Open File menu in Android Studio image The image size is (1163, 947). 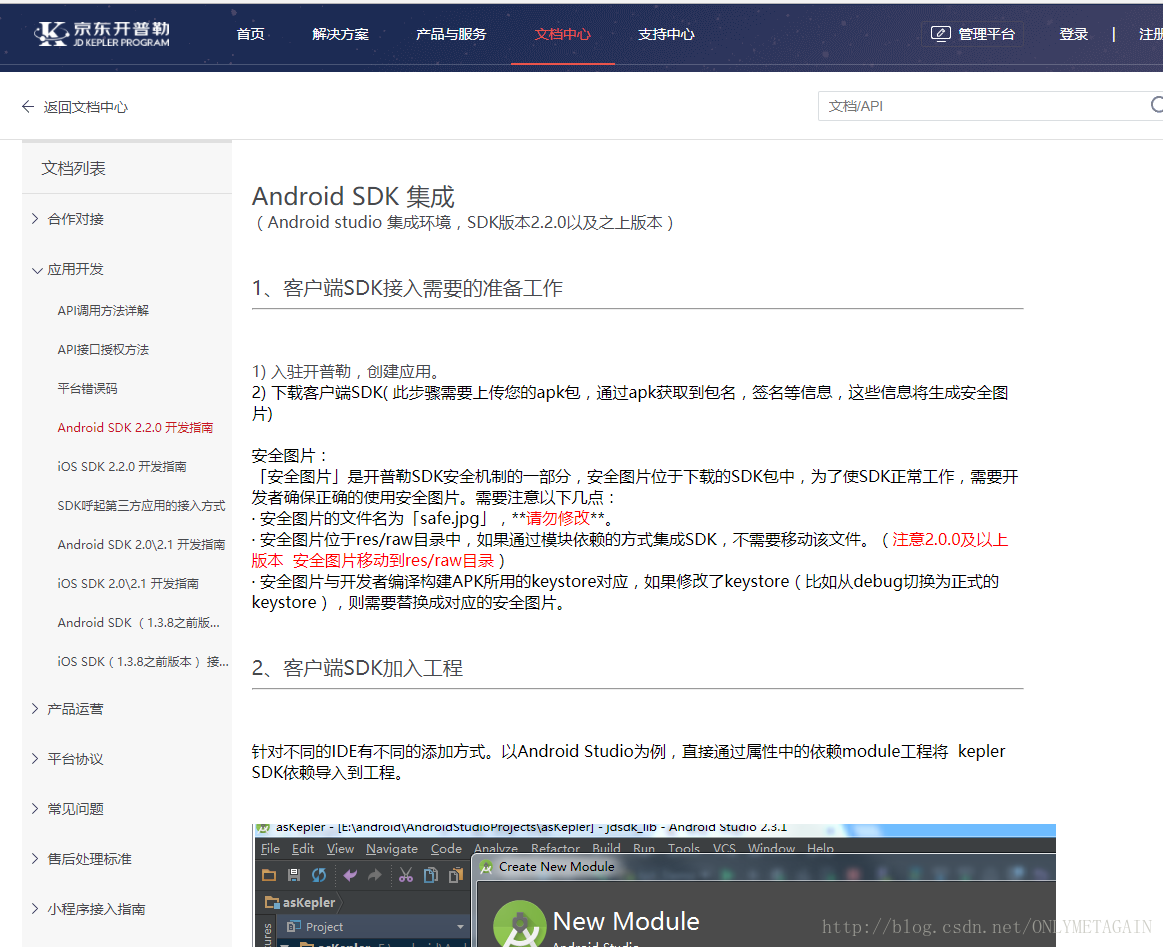271,848
